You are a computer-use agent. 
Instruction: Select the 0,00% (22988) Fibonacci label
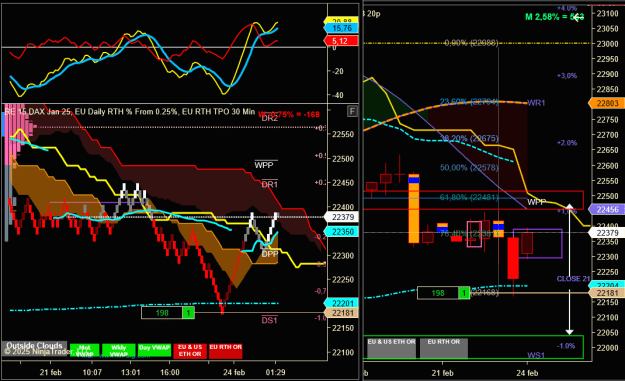(471, 43)
